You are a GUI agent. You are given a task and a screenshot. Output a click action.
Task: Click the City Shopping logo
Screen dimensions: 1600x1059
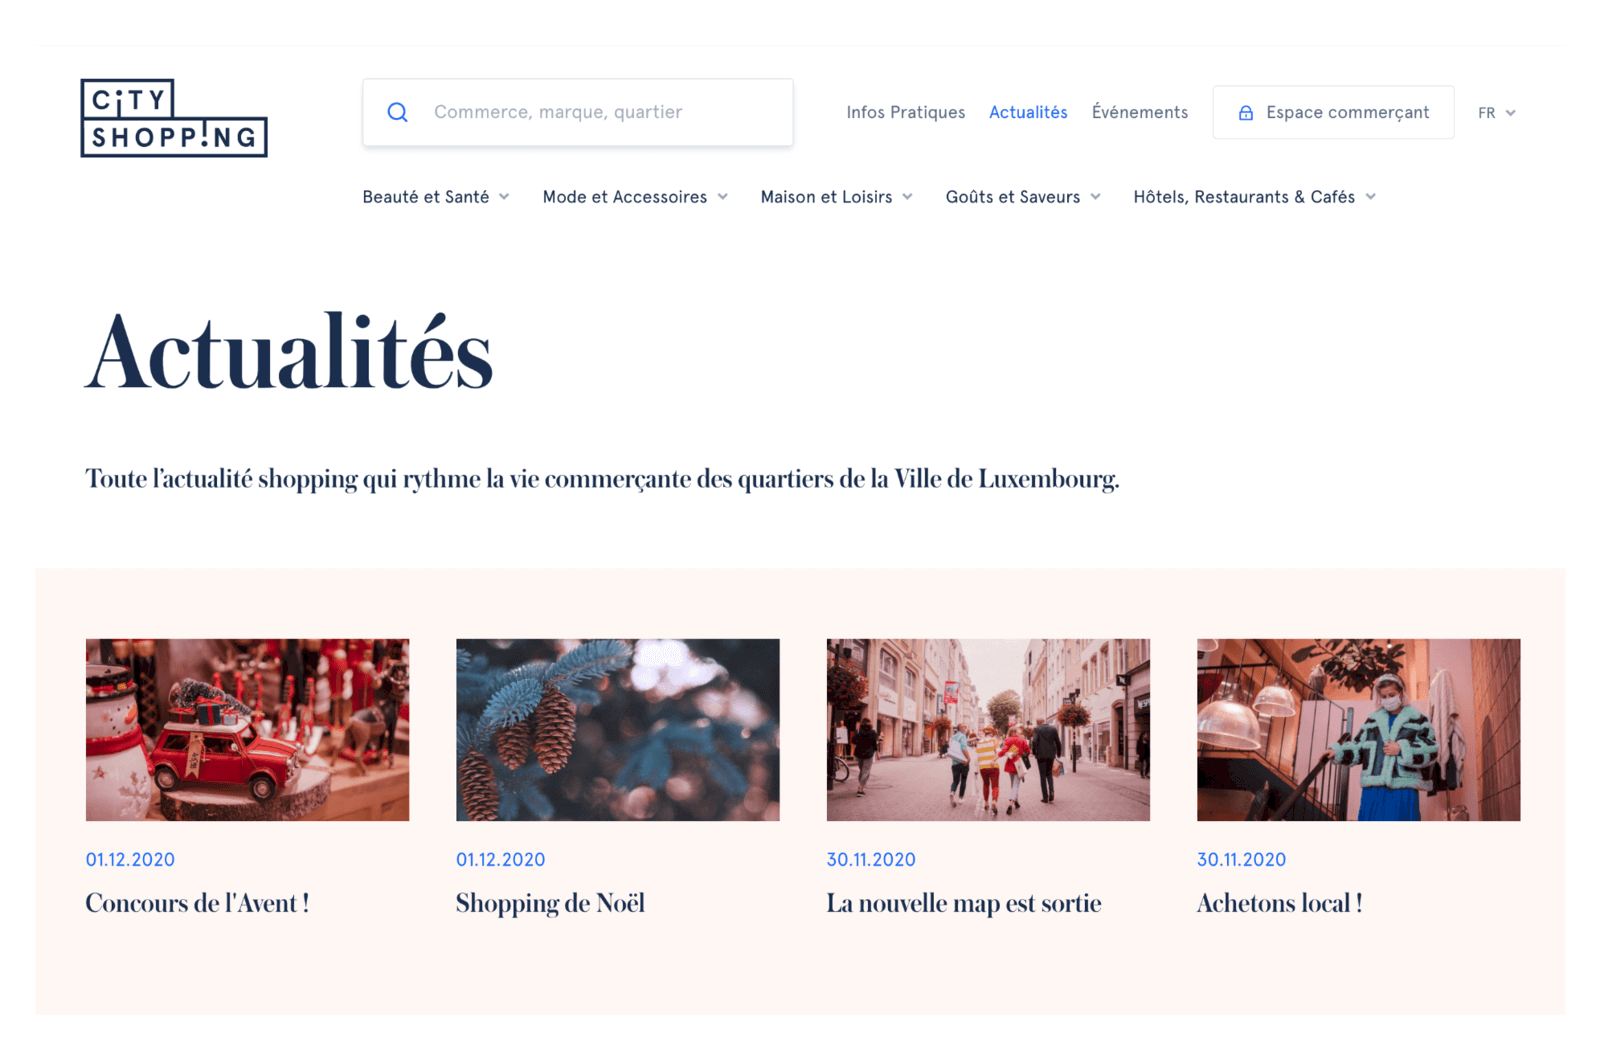pos(174,118)
